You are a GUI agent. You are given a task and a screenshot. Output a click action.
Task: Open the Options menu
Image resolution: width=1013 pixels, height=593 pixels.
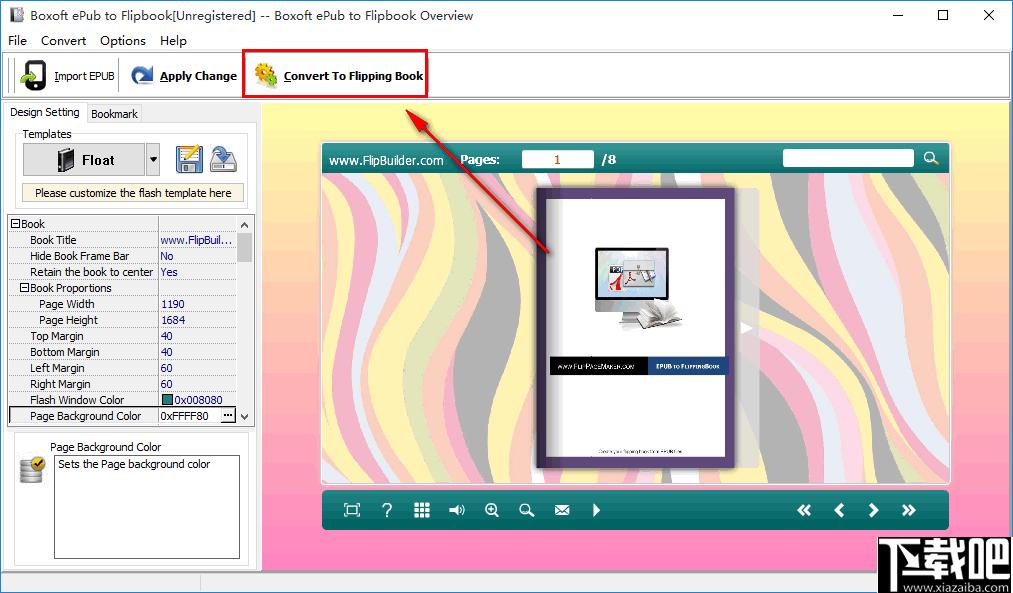[x=123, y=41]
